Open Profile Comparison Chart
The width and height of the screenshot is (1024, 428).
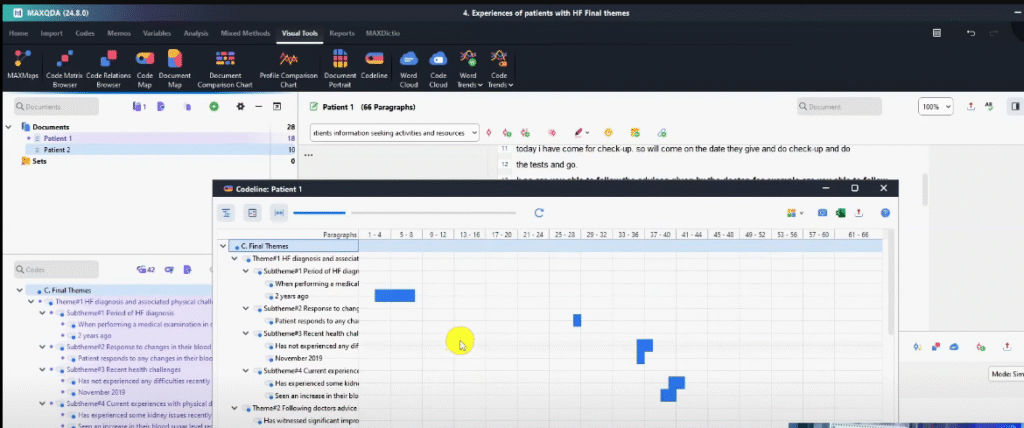point(288,68)
